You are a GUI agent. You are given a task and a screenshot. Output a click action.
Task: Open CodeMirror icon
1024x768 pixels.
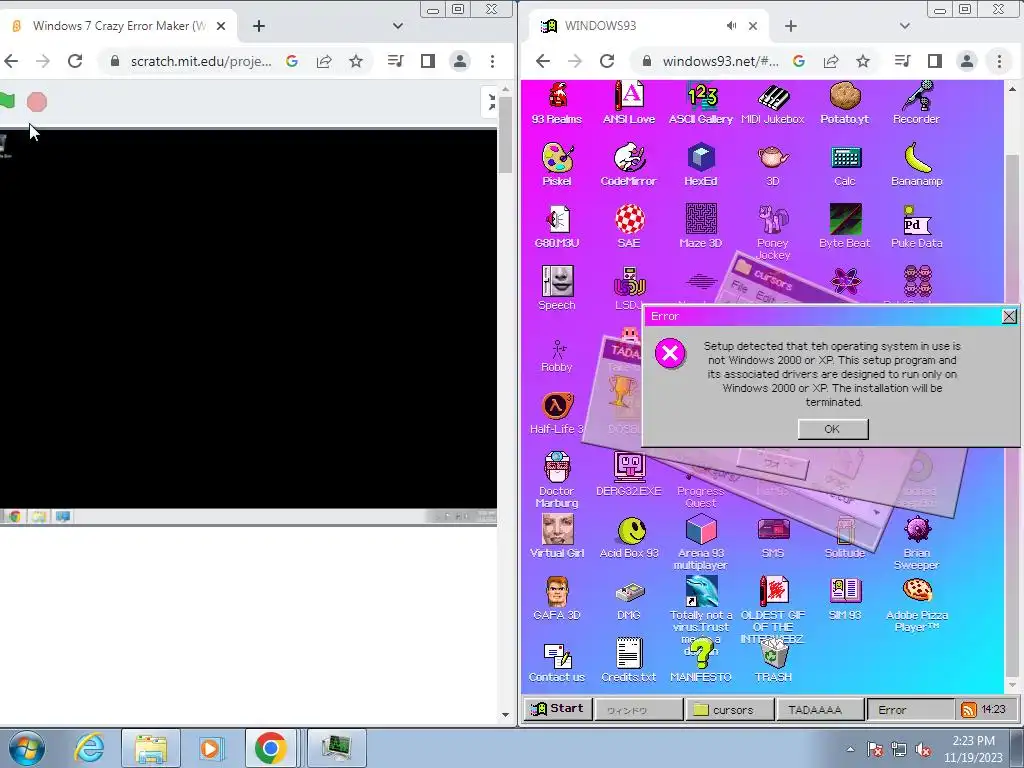pos(628,165)
